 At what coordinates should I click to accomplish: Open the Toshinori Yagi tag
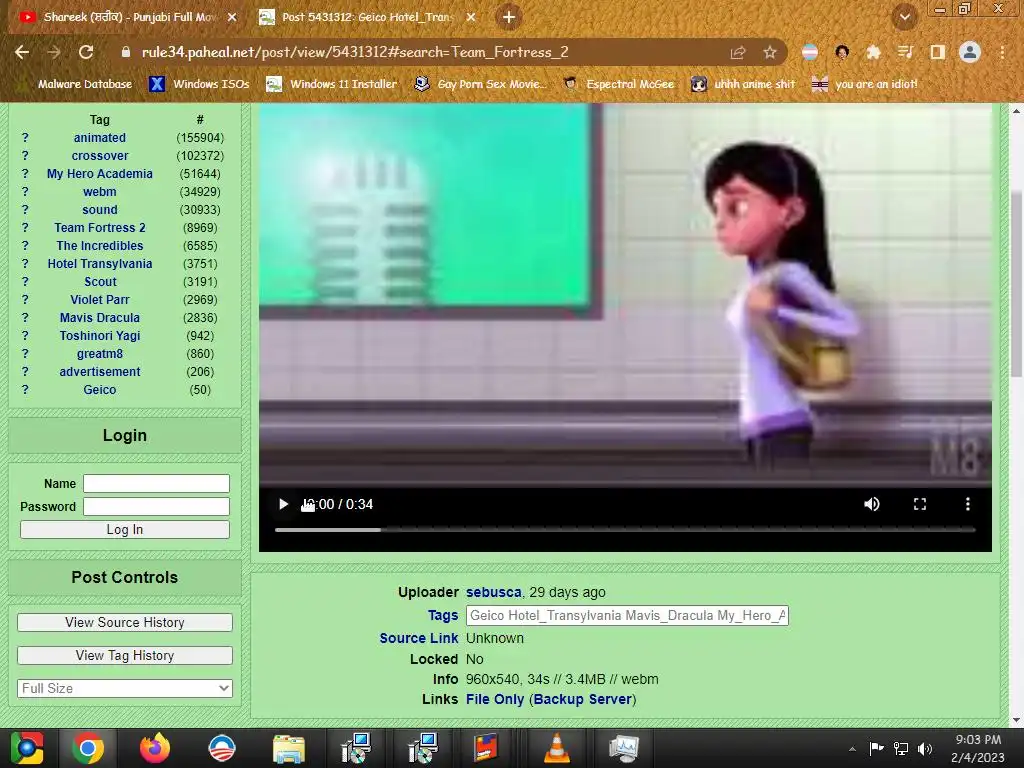tap(100, 336)
